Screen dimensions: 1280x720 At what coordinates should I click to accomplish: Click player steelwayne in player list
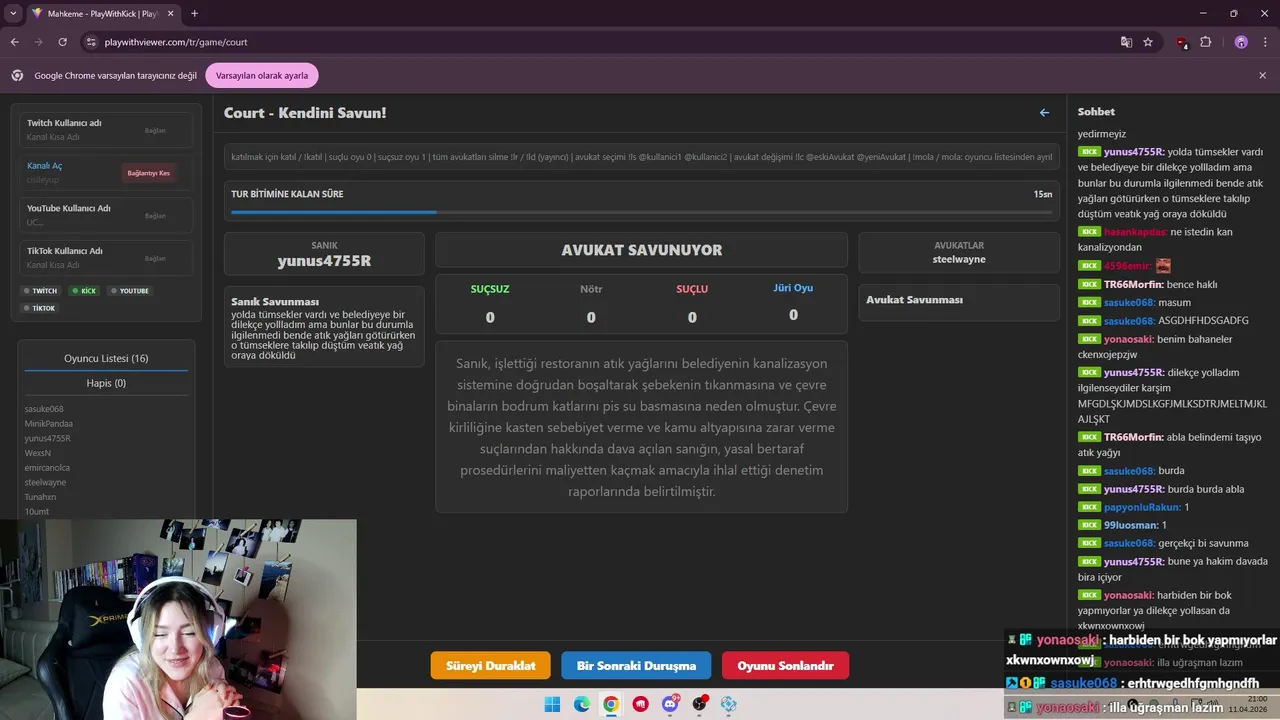coord(45,482)
